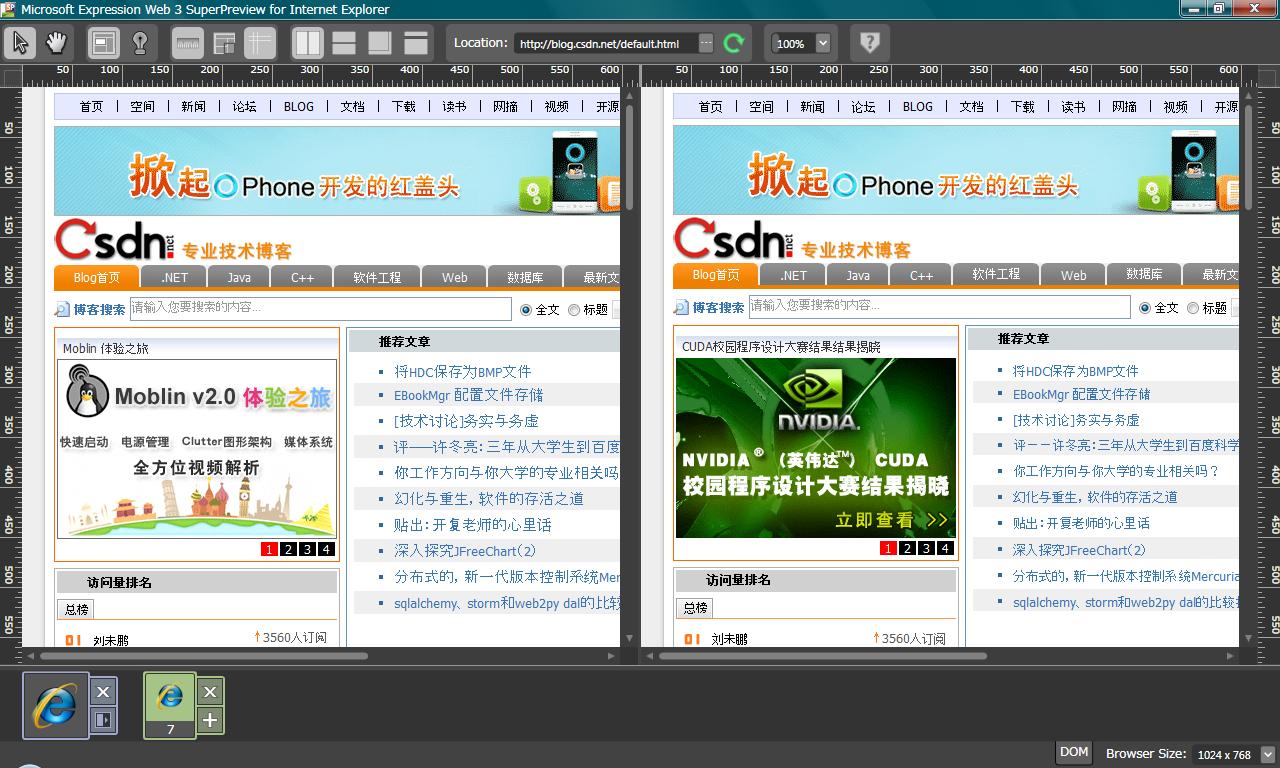Screen dimensions: 1280x768
Task: Remove the baseline browser
Action: pyautogui.click(x=103, y=692)
